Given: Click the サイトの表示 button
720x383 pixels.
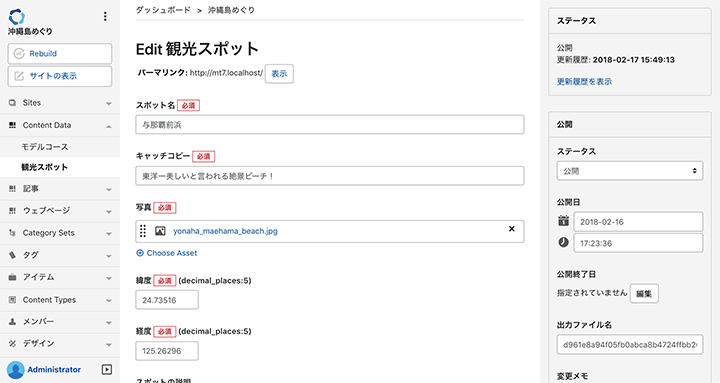Looking at the screenshot, I should (60, 76).
